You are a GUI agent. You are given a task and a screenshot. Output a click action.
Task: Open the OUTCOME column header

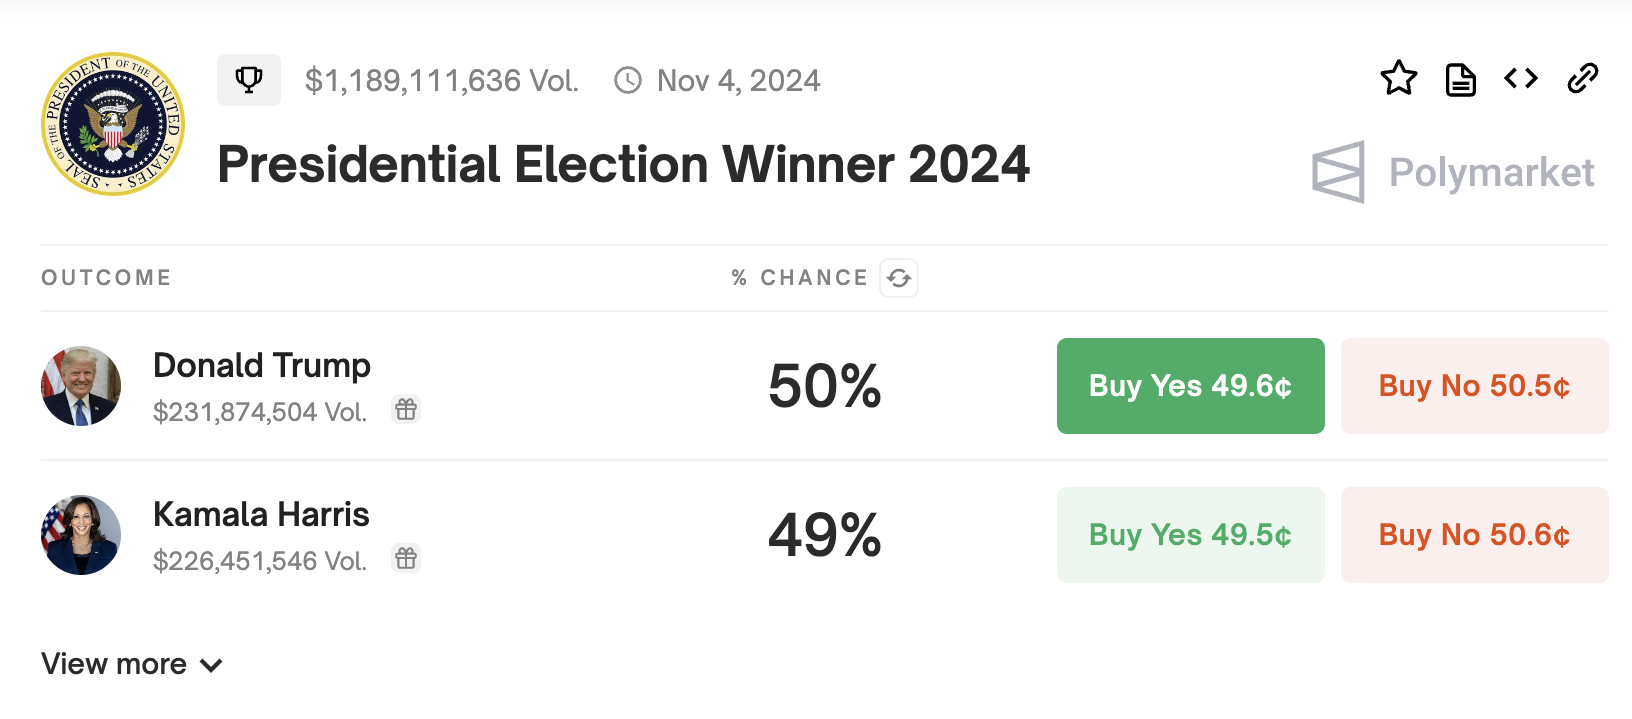click(106, 277)
